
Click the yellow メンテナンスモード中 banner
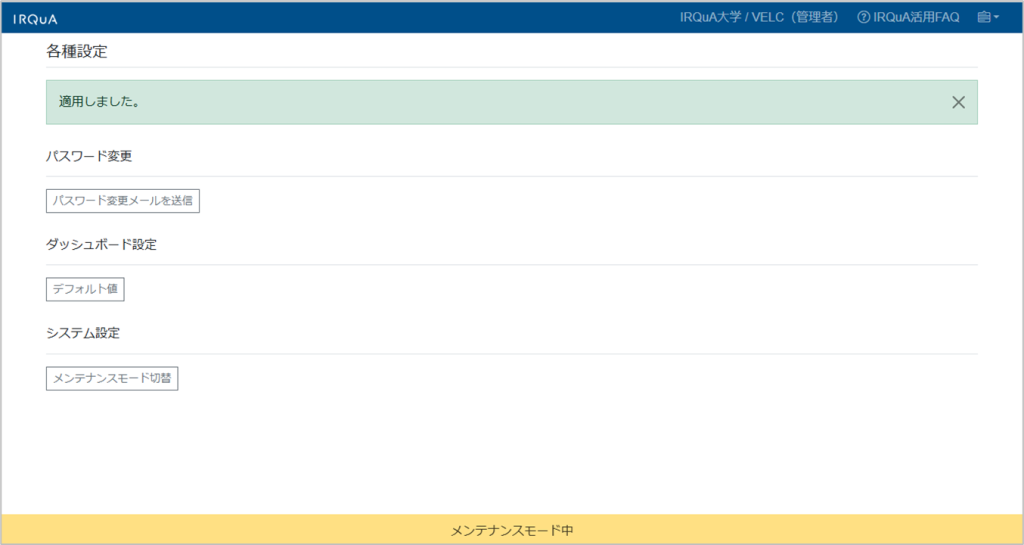pos(512,530)
